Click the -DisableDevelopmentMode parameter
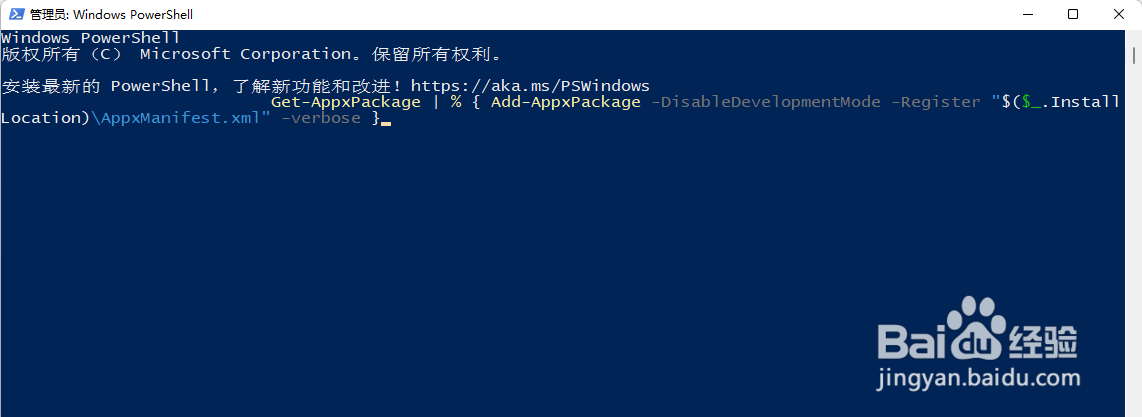 [766, 102]
